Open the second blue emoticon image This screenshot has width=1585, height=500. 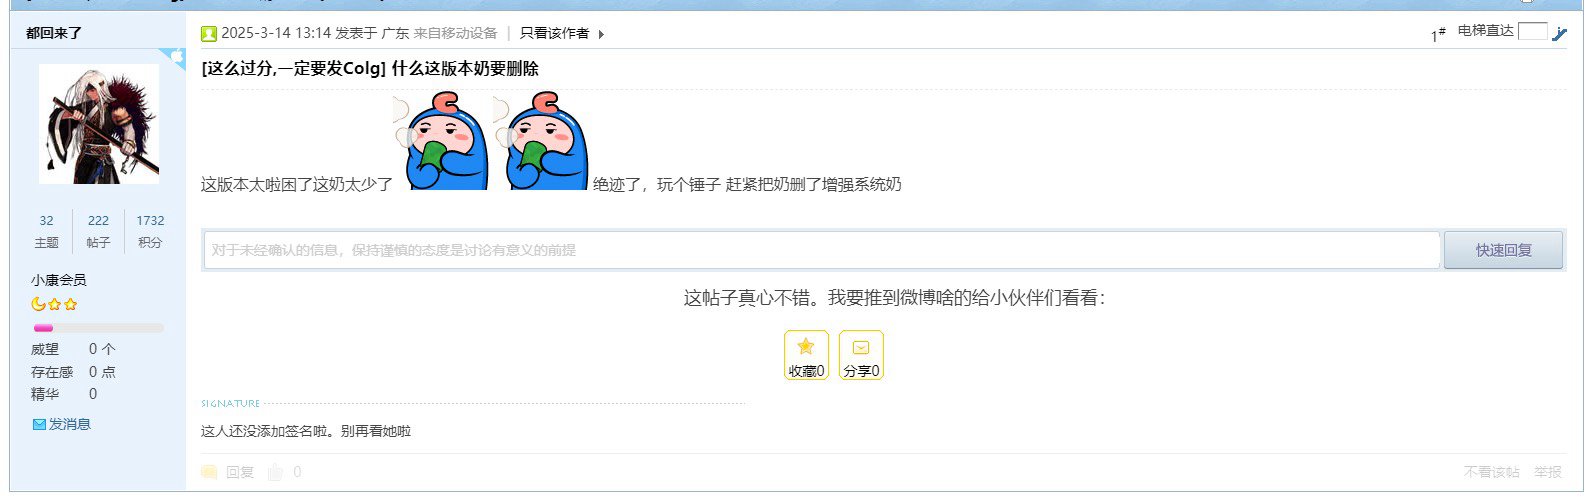point(541,140)
